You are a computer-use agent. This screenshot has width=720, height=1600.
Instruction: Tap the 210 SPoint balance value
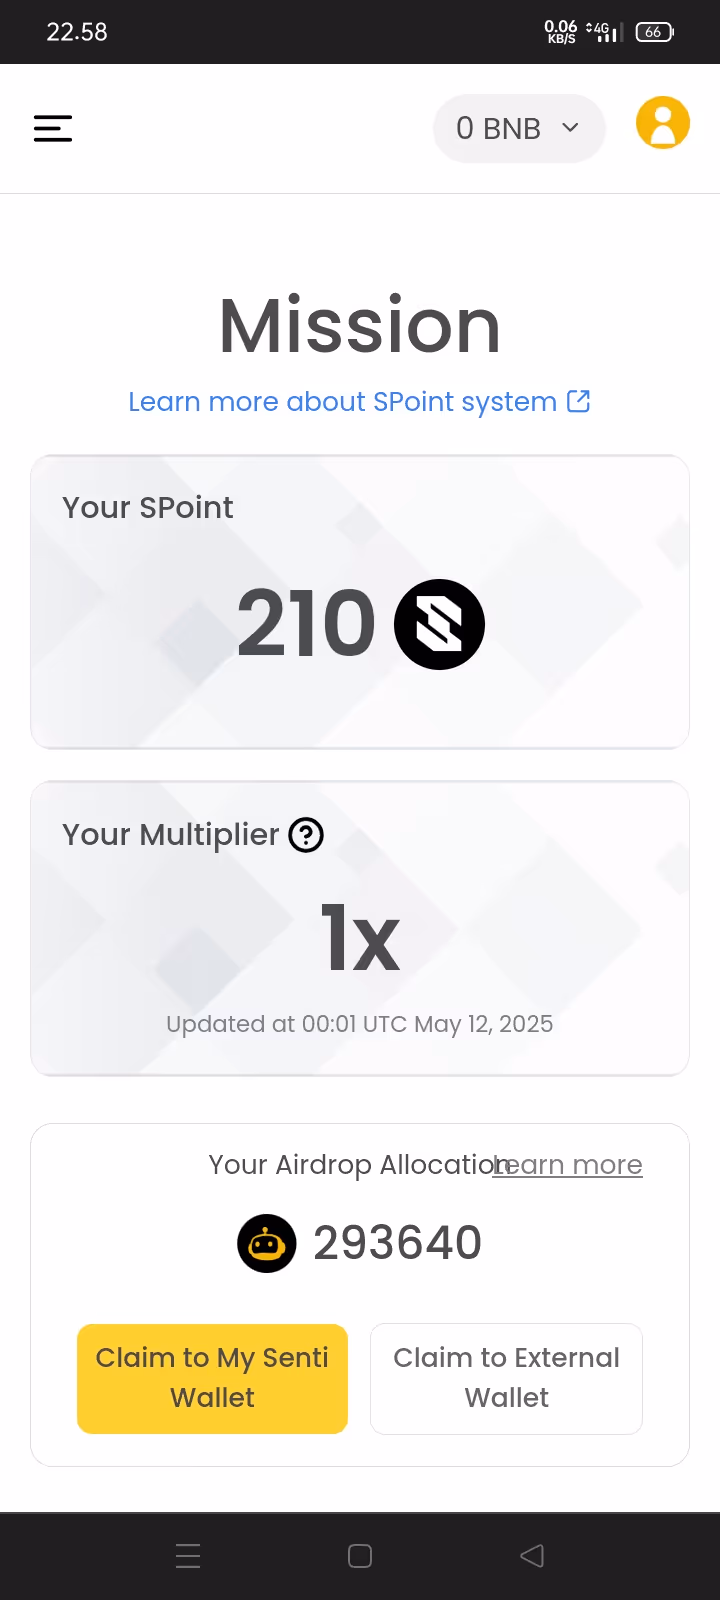(306, 624)
